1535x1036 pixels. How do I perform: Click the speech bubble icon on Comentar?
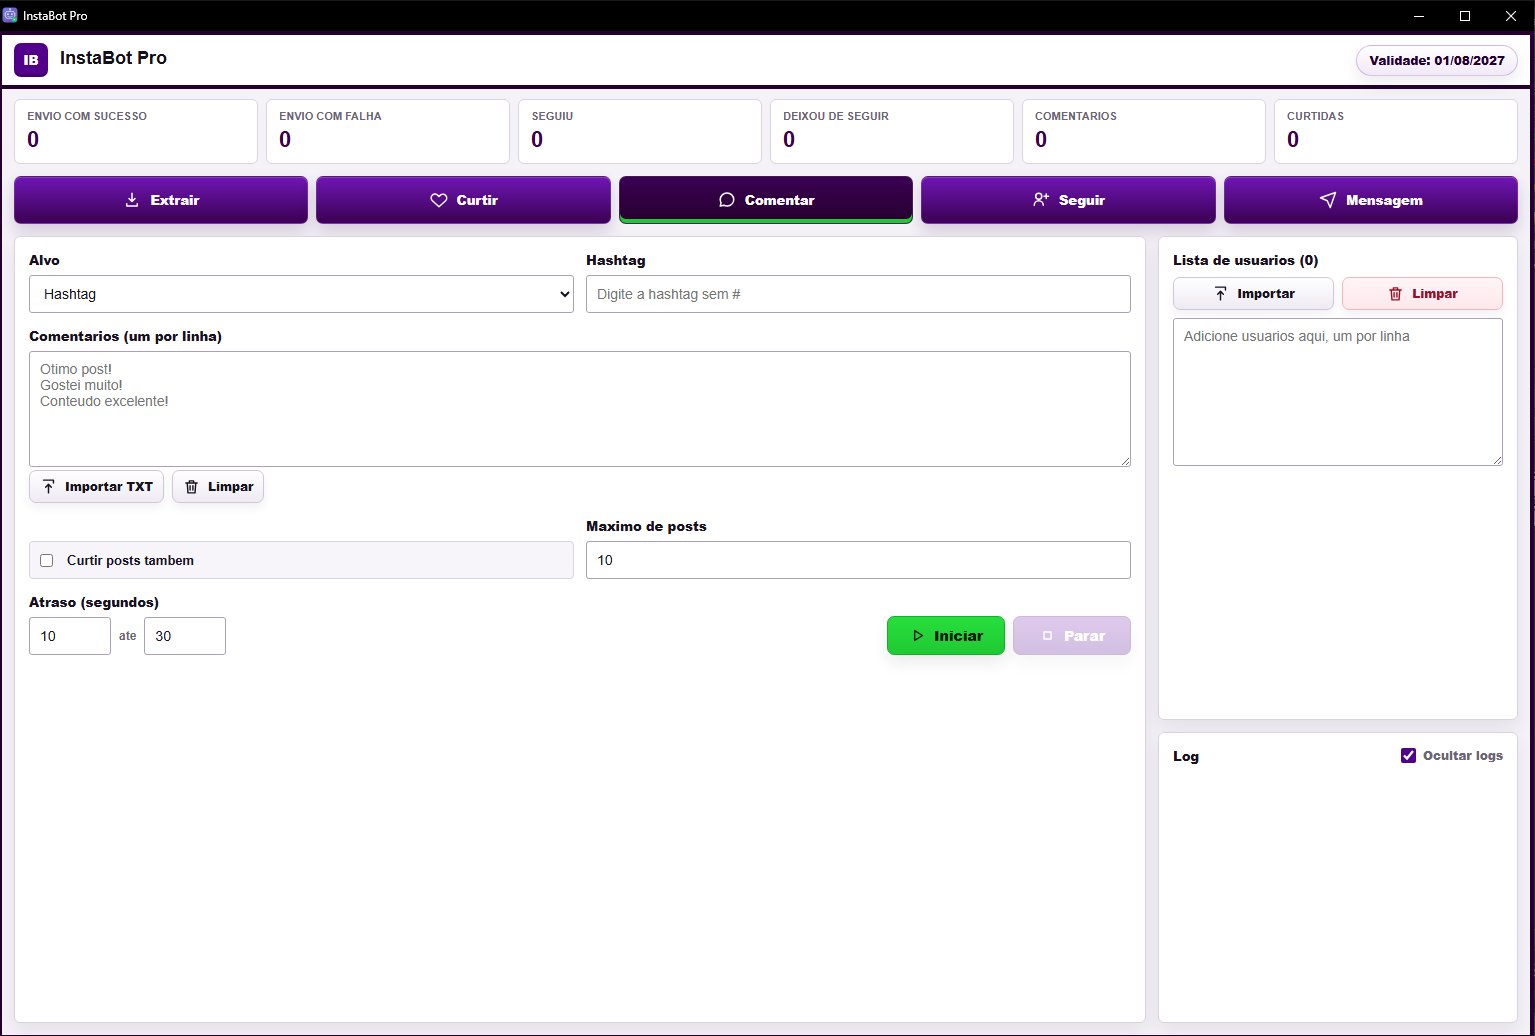tap(727, 200)
